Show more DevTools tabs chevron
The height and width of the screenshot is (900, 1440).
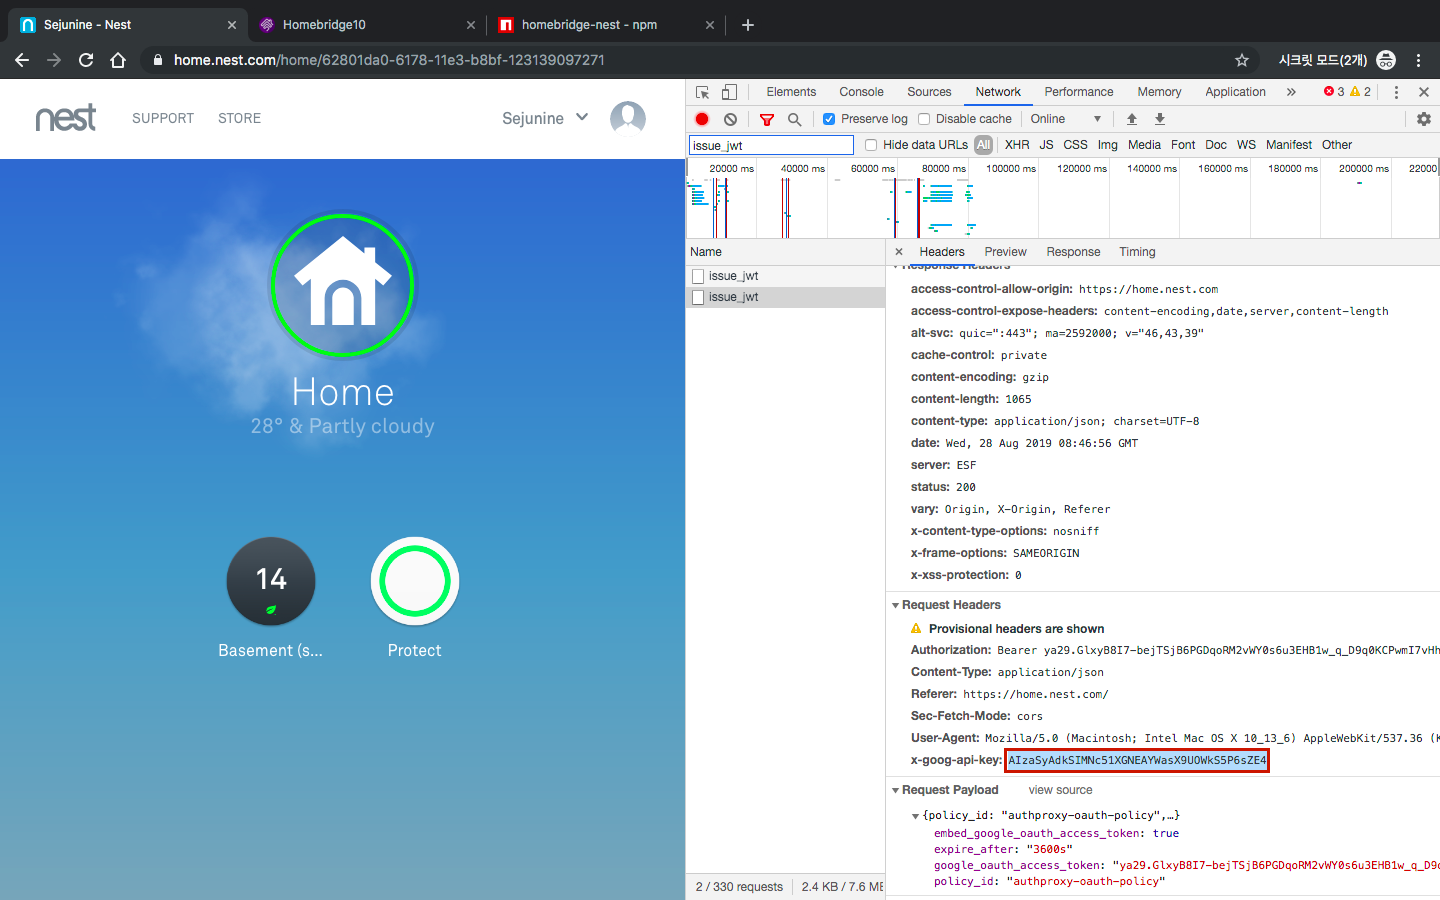pos(1291,92)
